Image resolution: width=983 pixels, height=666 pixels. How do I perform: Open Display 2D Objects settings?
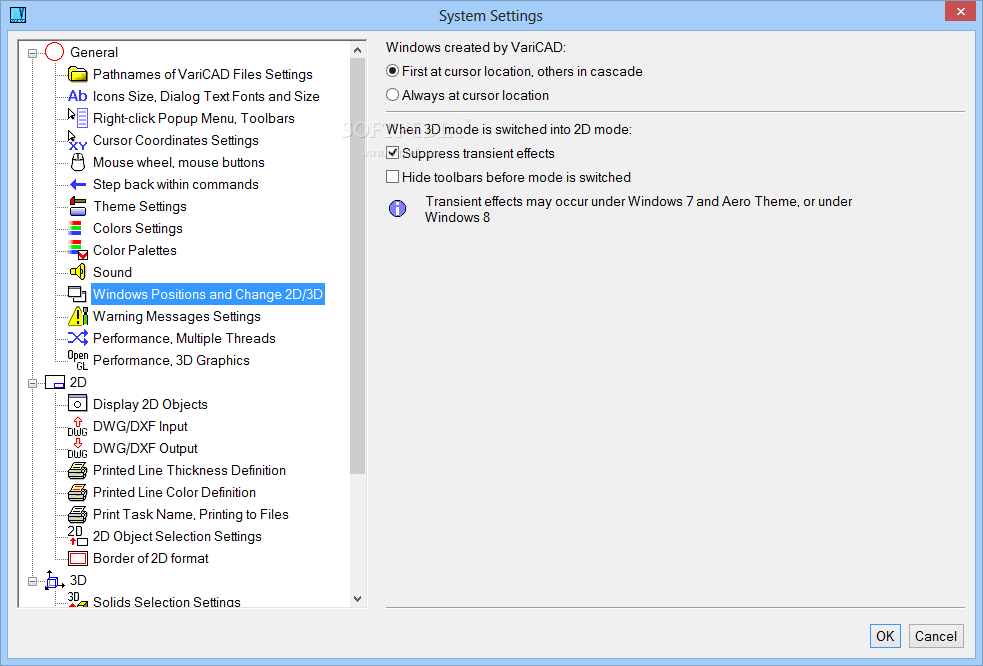[150, 404]
